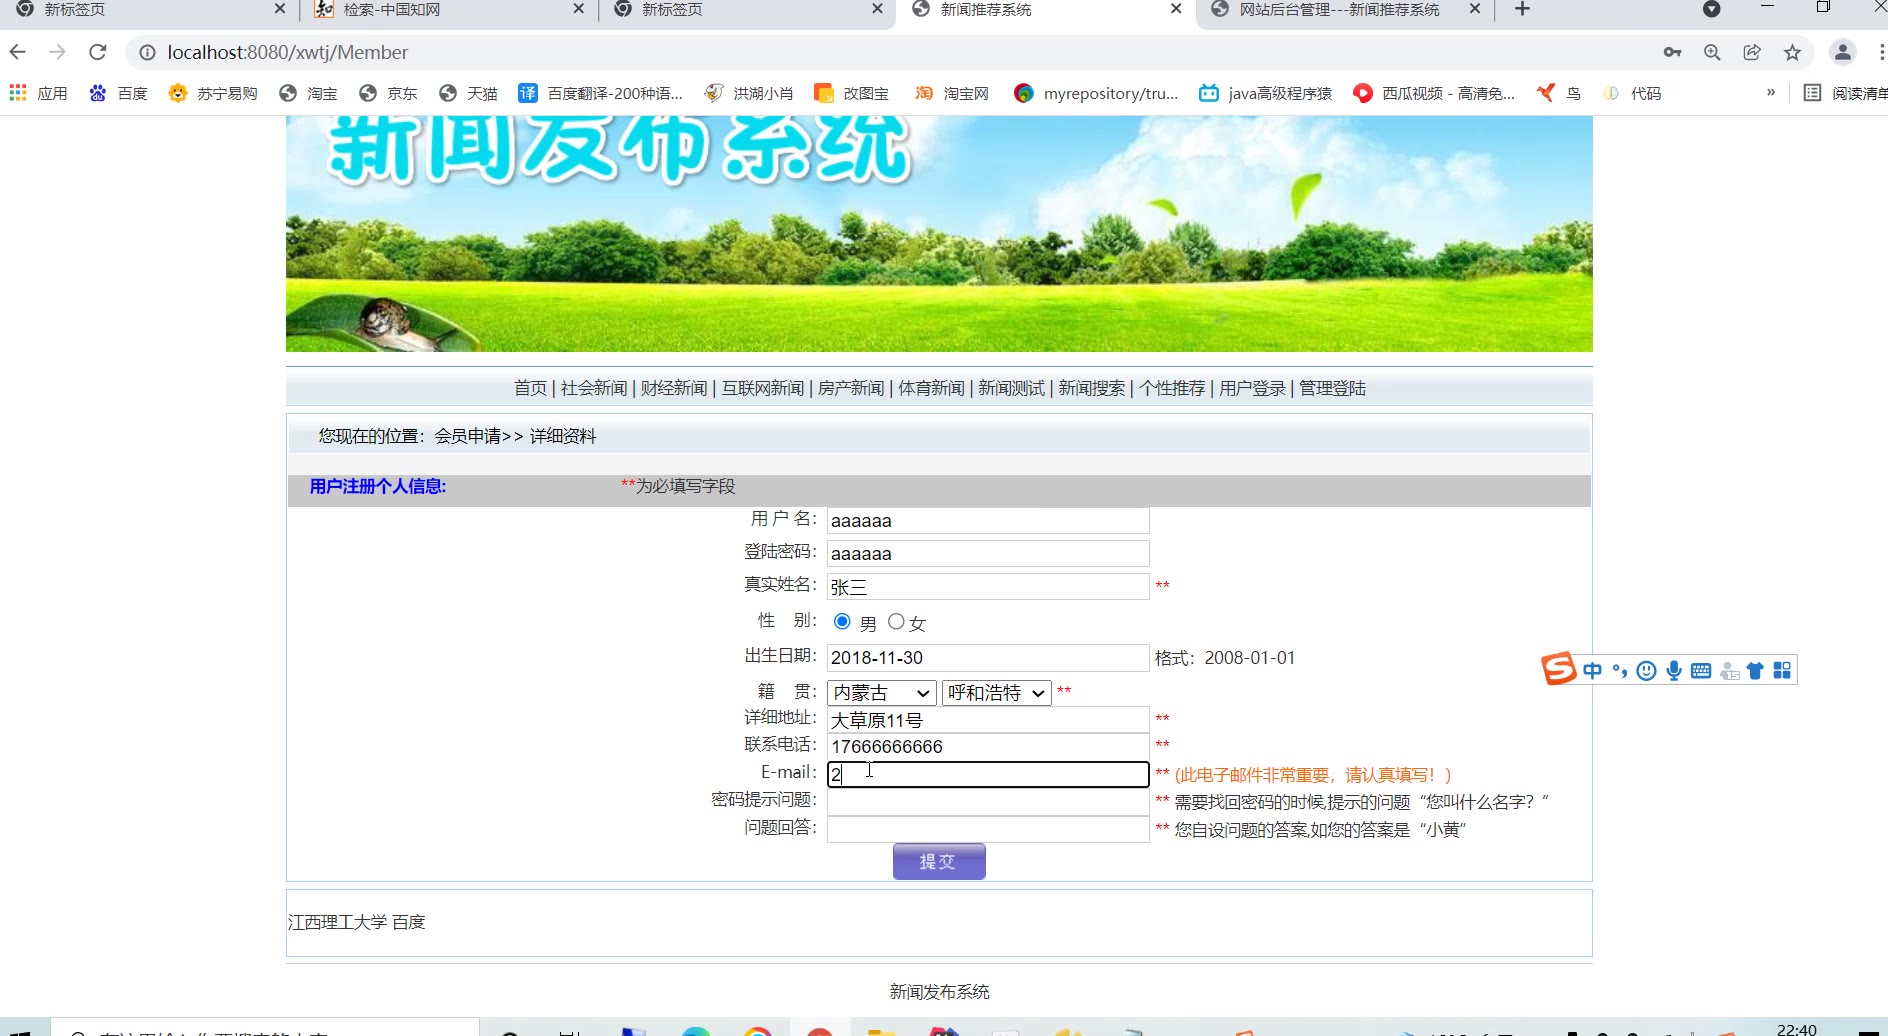Expand the hidden bookmarks overflow chevron
The image size is (1888, 1036).
click(1770, 93)
